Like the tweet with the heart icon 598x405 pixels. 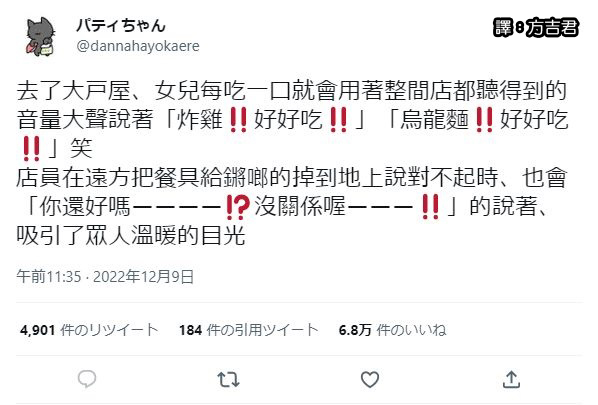pos(370,379)
